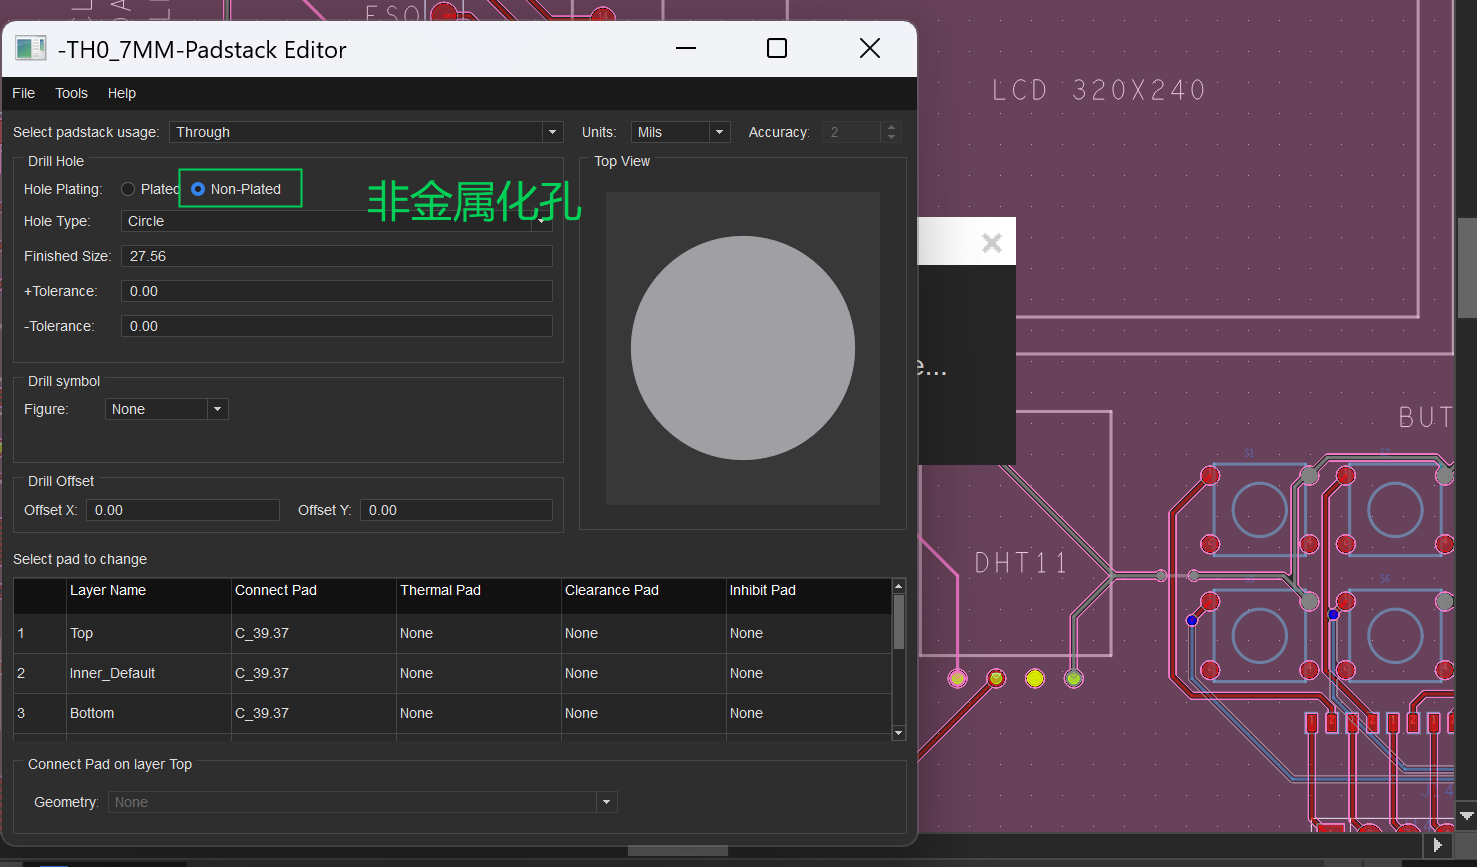The height and width of the screenshot is (867, 1477).
Task: Click the pad table scroll-down arrow
Action: pos(898,733)
